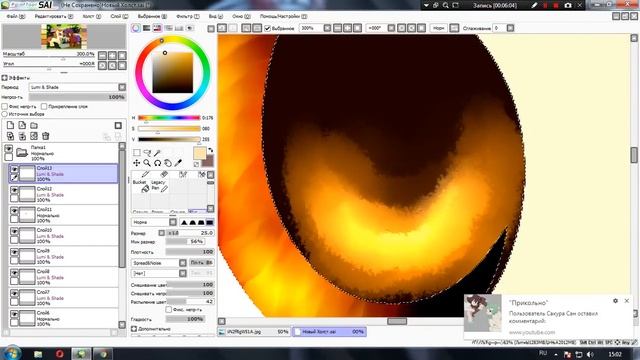Select Источник выбора radio option
Image resolution: width=640 pixels, height=360 pixels.
tap(4, 114)
